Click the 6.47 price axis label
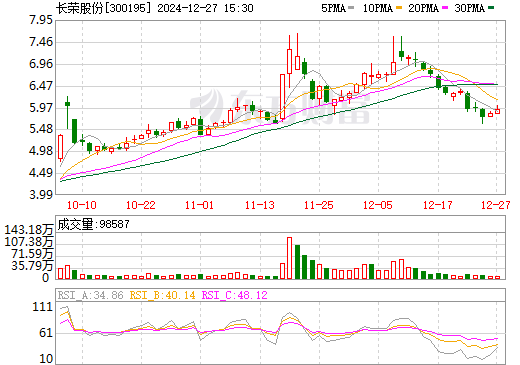Screen dimensions: 520x365 pos(41,86)
